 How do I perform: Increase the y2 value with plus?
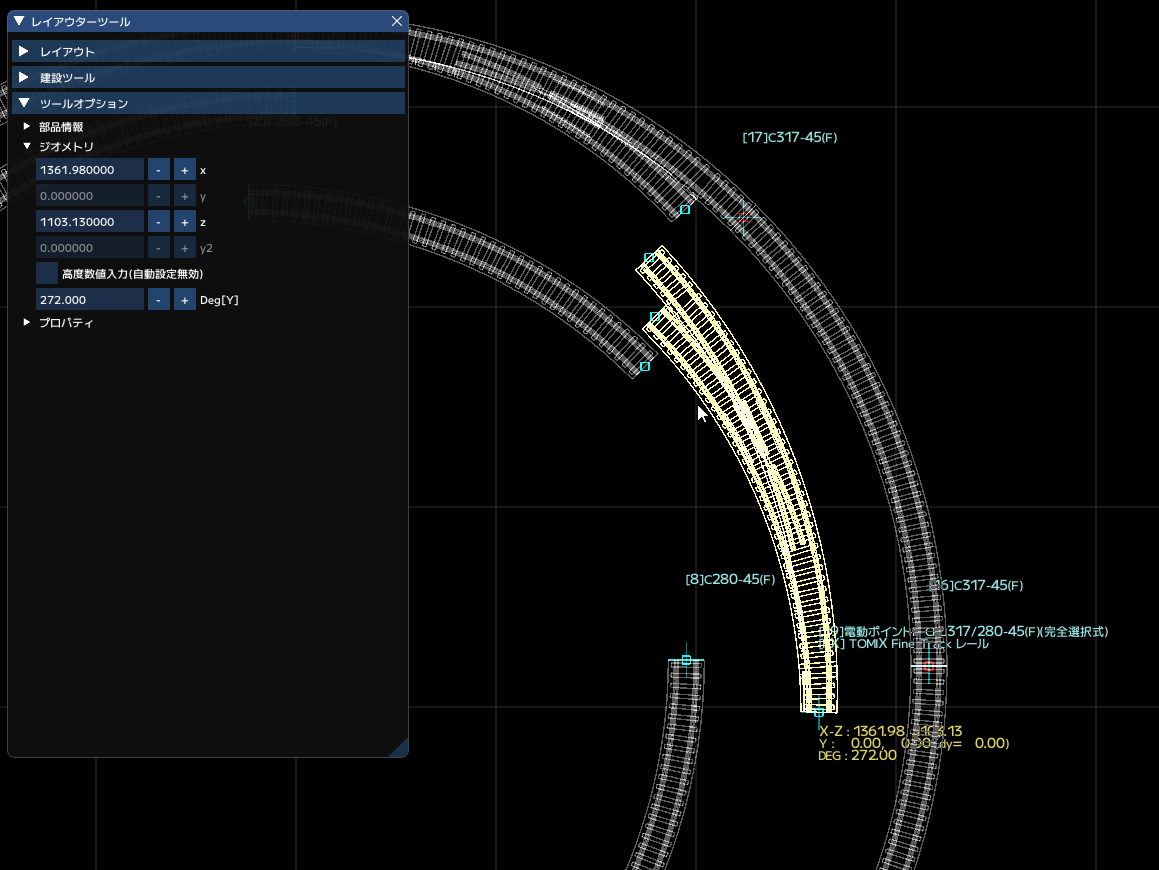[185, 248]
